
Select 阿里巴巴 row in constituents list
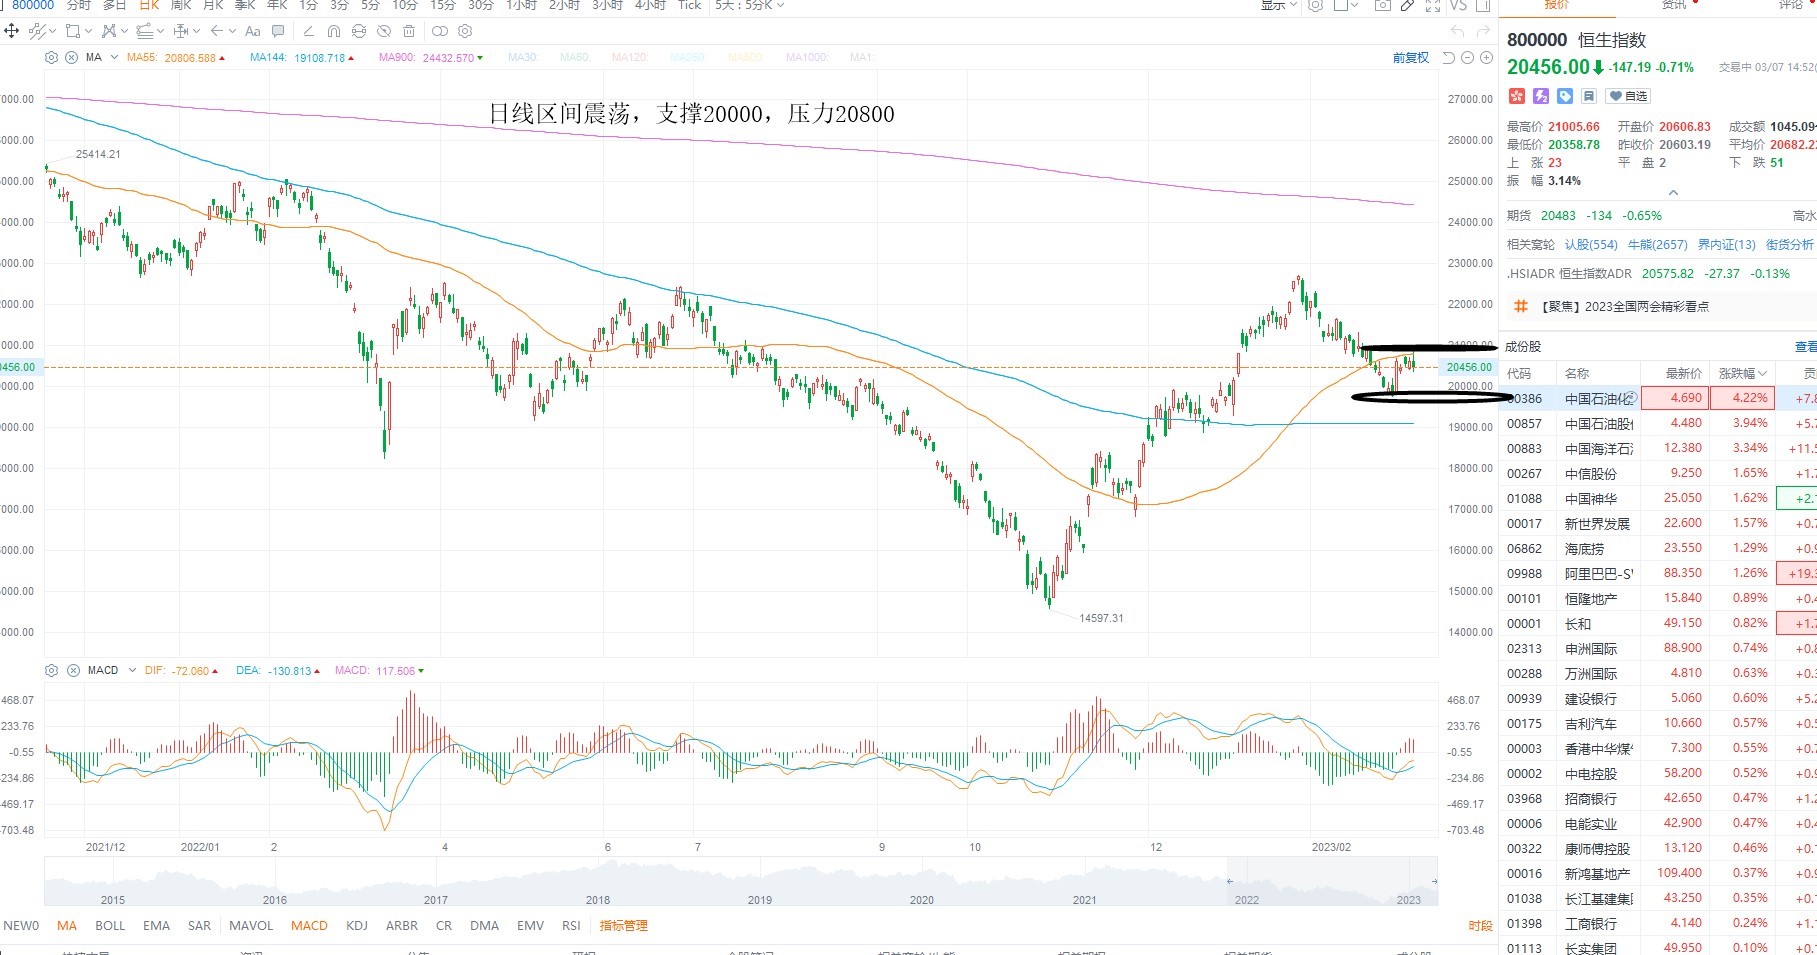point(1658,573)
